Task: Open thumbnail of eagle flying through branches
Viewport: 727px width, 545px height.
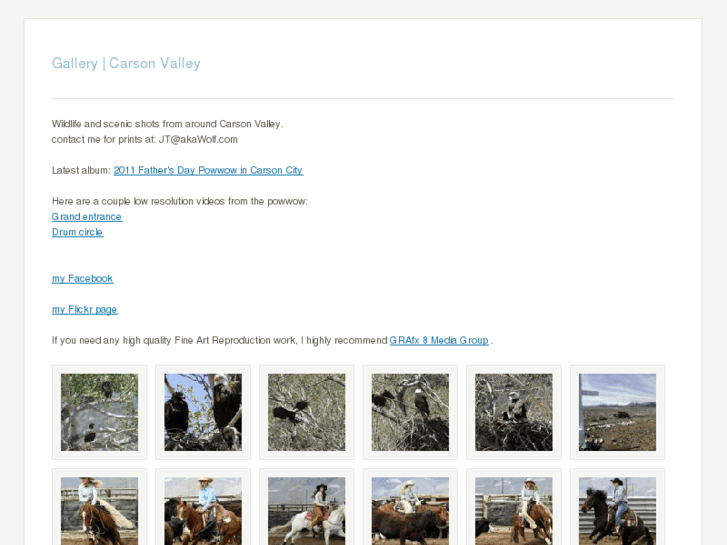Action: (x=306, y=412)
